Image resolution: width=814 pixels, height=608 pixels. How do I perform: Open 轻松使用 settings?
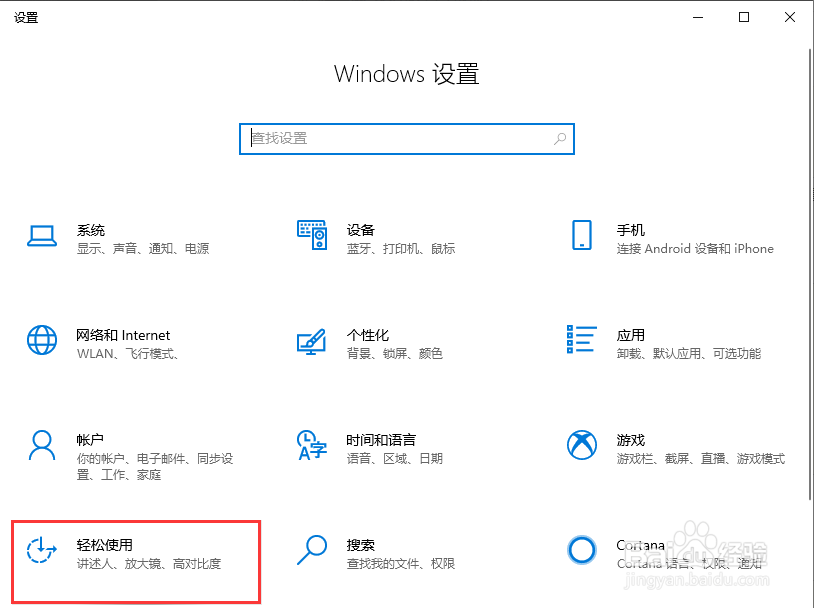(106, 544)
